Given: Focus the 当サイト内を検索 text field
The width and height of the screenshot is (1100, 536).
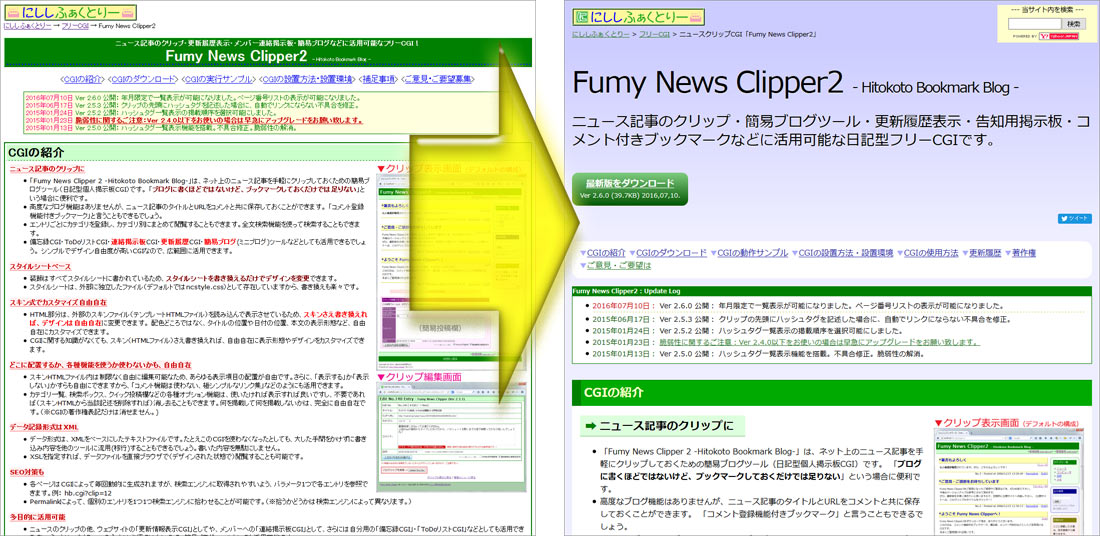Looking at the screenshot, I should pyautogui.click(x=1034, y=24).
